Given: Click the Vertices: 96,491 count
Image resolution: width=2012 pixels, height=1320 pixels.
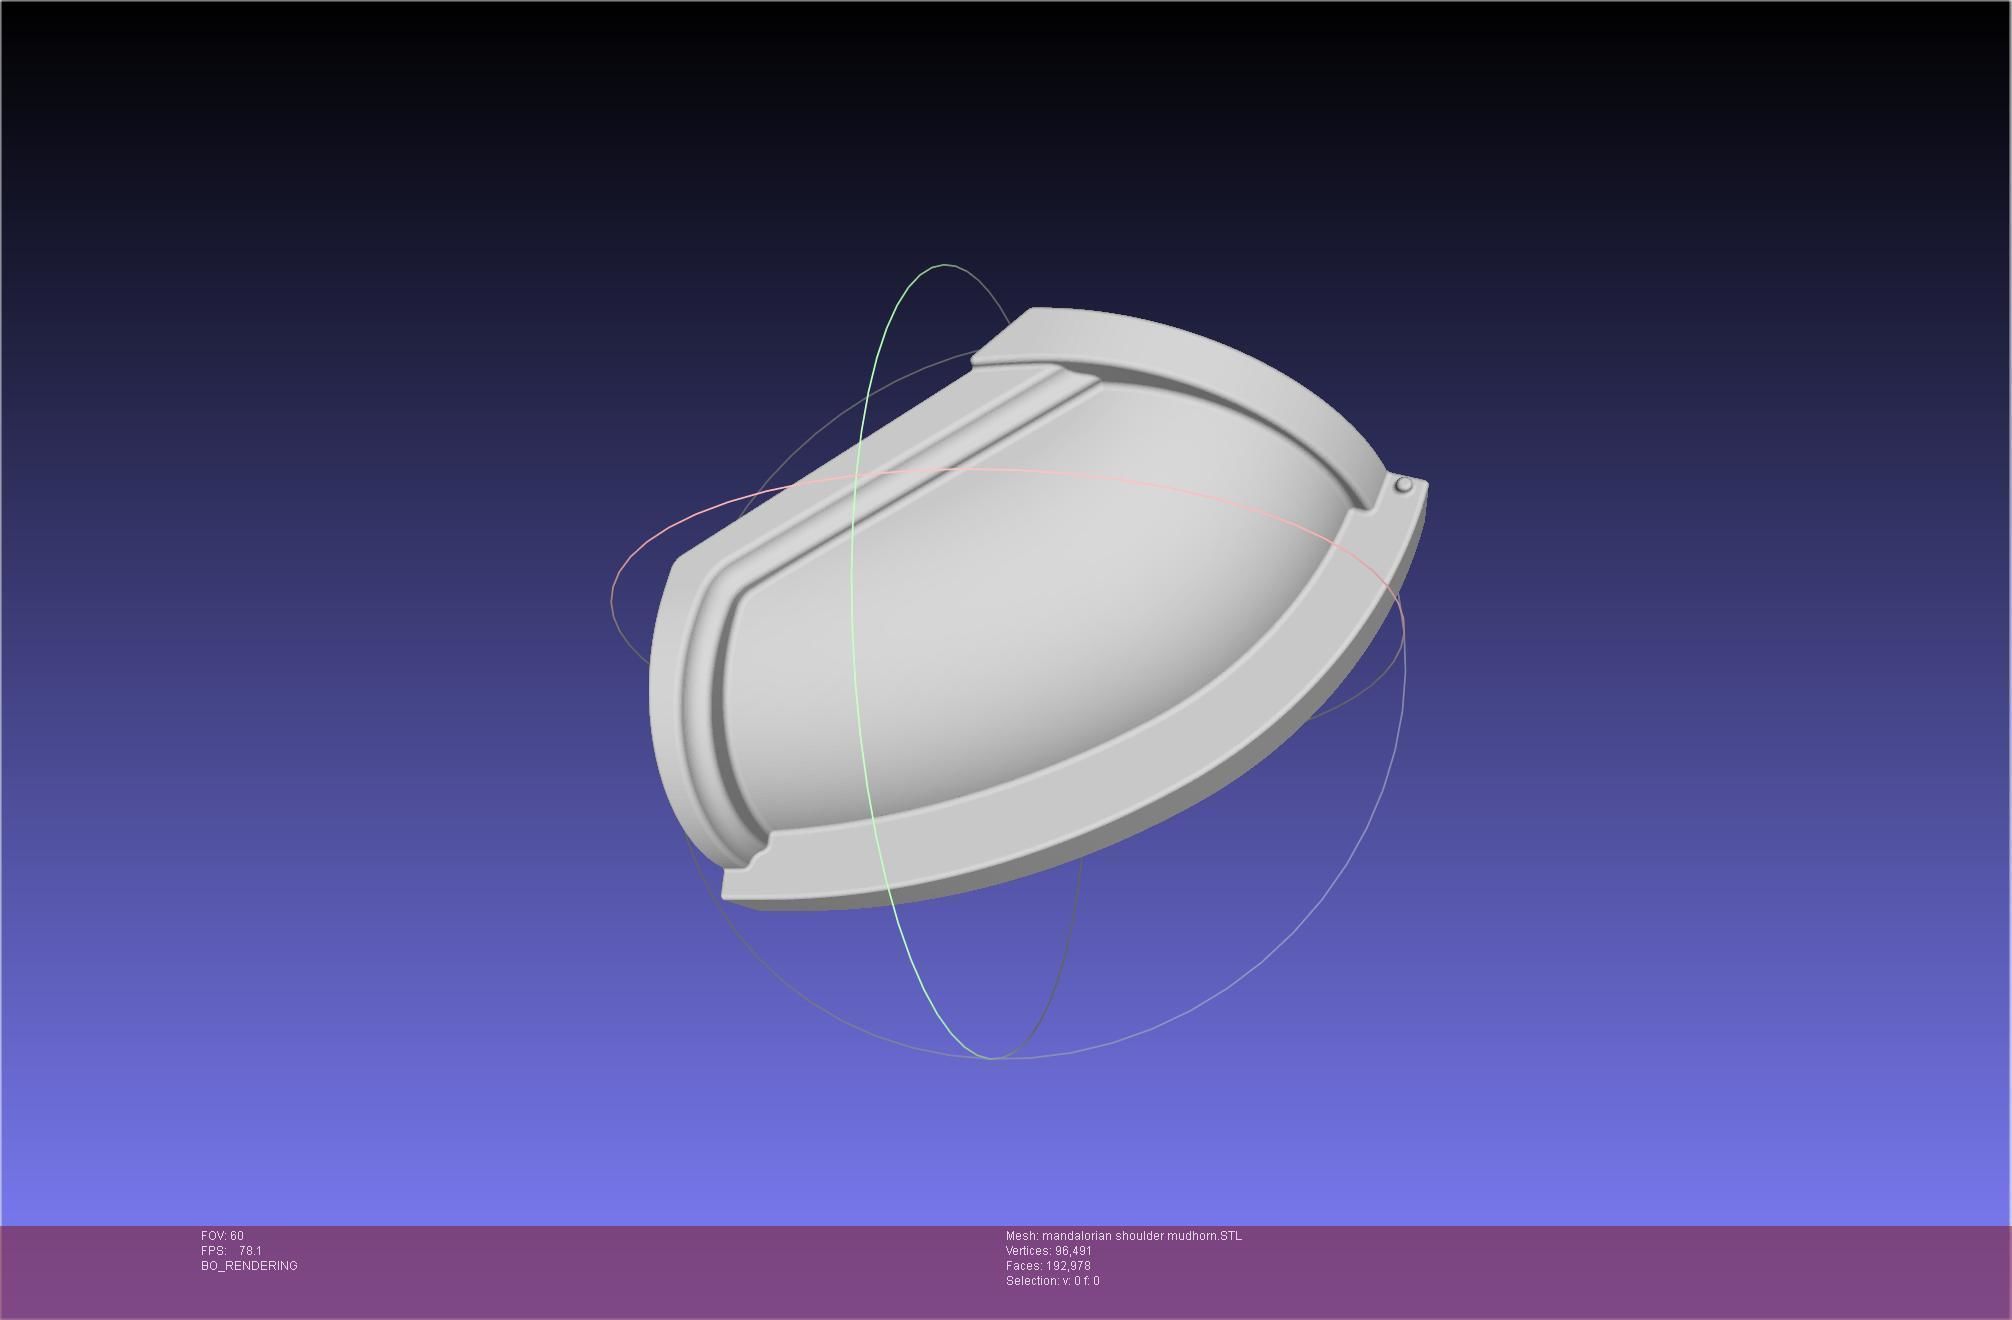Looking at the screenshot, I should 1049,1251.
